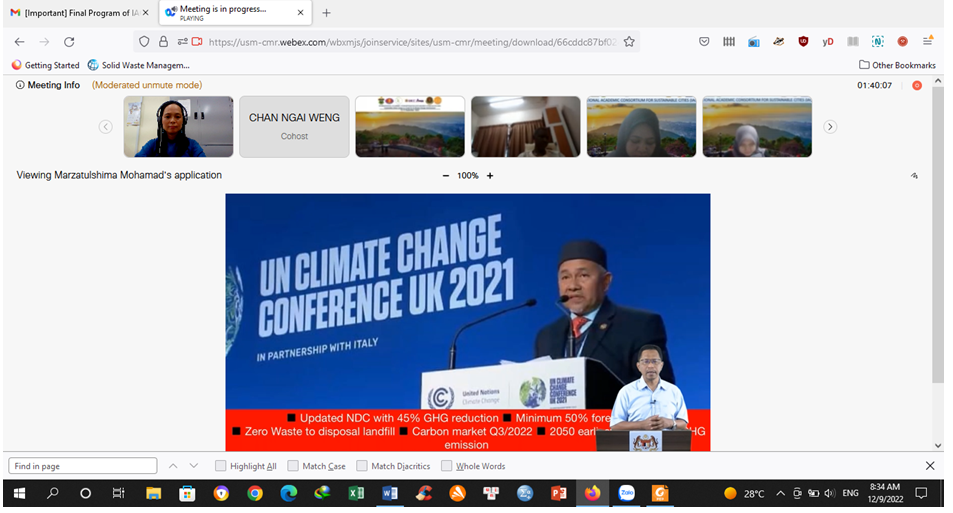Open the Getting Started bookmark
The width and height of the screenshot is (953, 513).
click(46, 65)
